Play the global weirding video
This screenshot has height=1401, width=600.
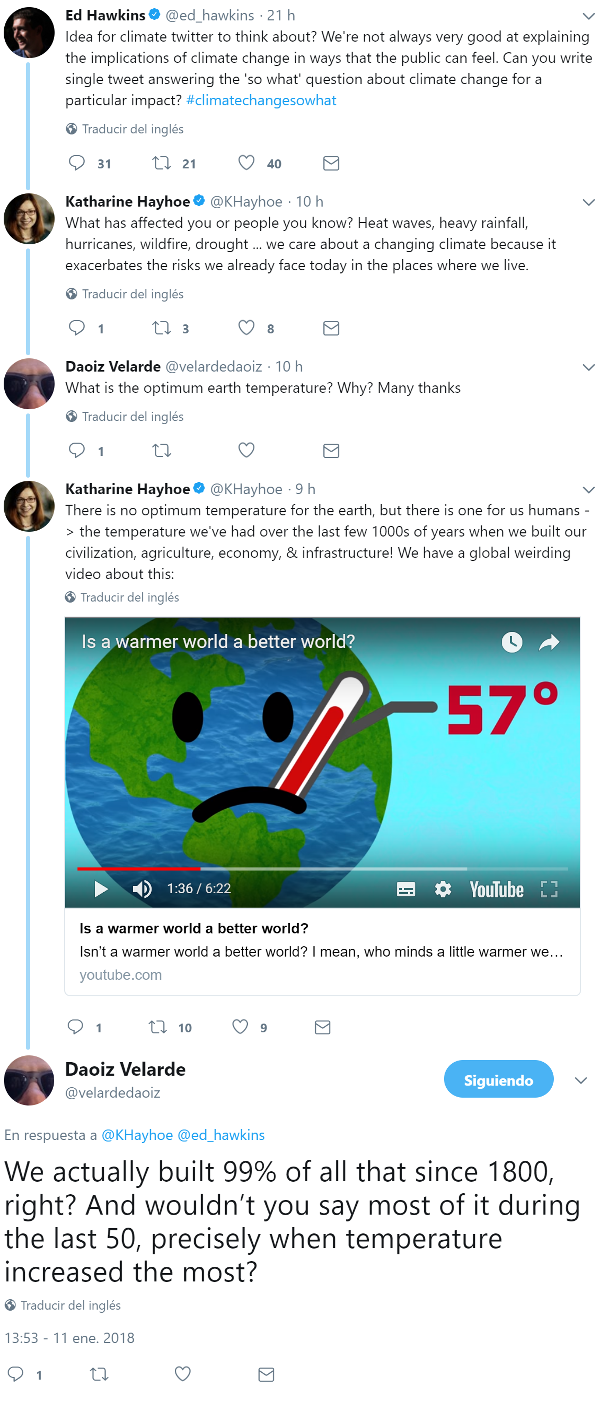[100, 889]
